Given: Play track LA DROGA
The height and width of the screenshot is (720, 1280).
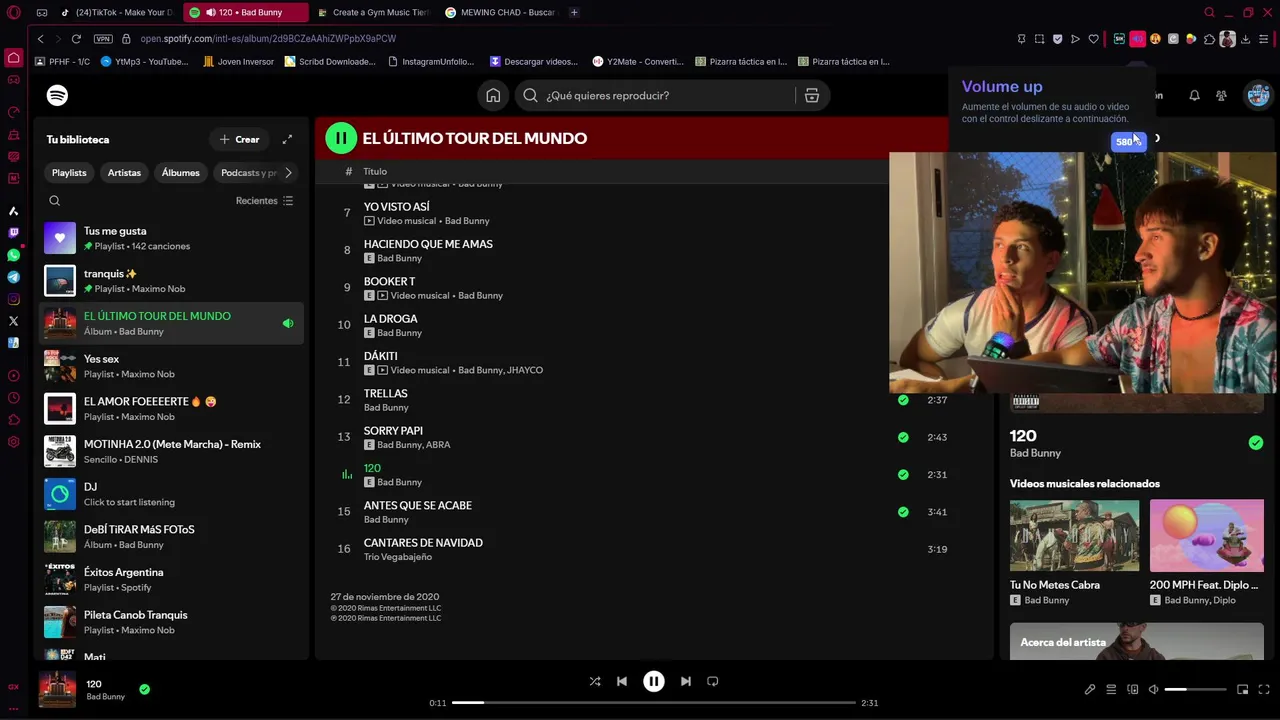Looking at the screenshot, I should click(x=390, y=319).
